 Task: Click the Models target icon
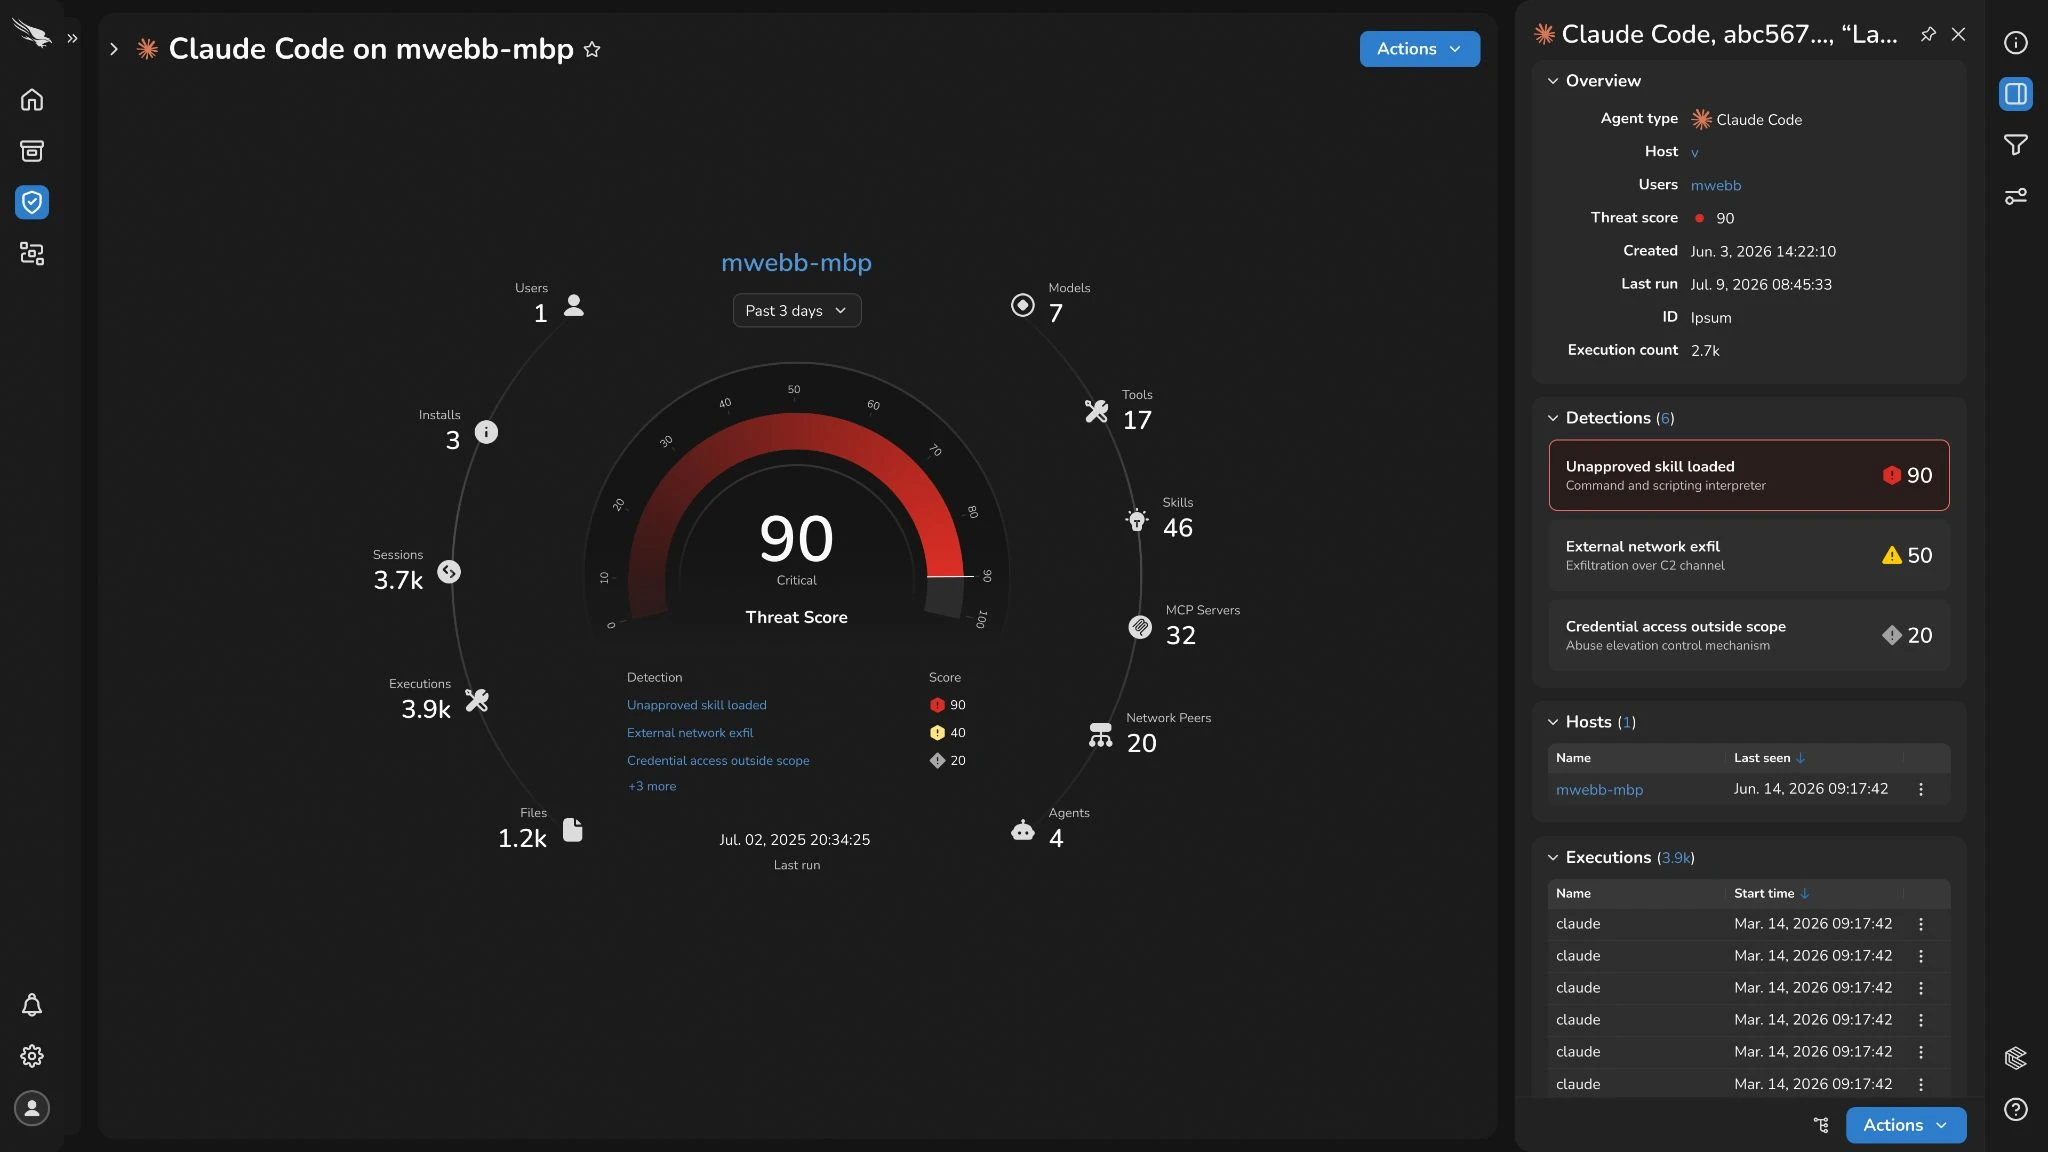click(1022, 305)
